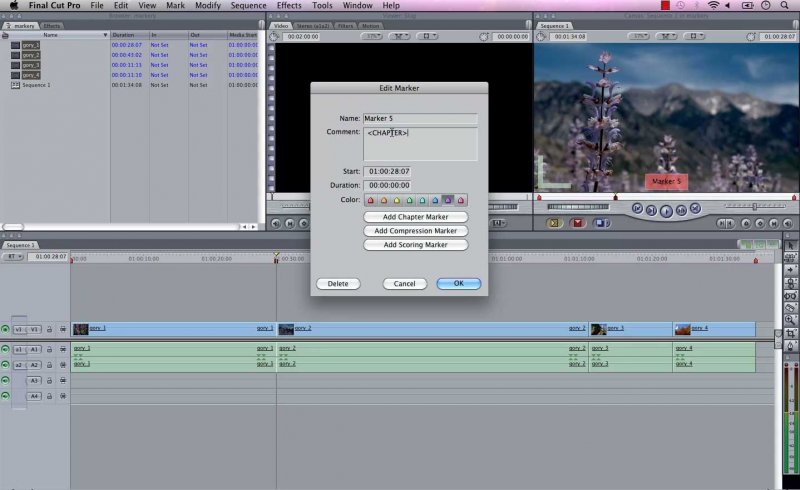This screenshot has height=490, width=800.
Task: Click the red Overwrite edit button
Action: (x=577, y=223)
